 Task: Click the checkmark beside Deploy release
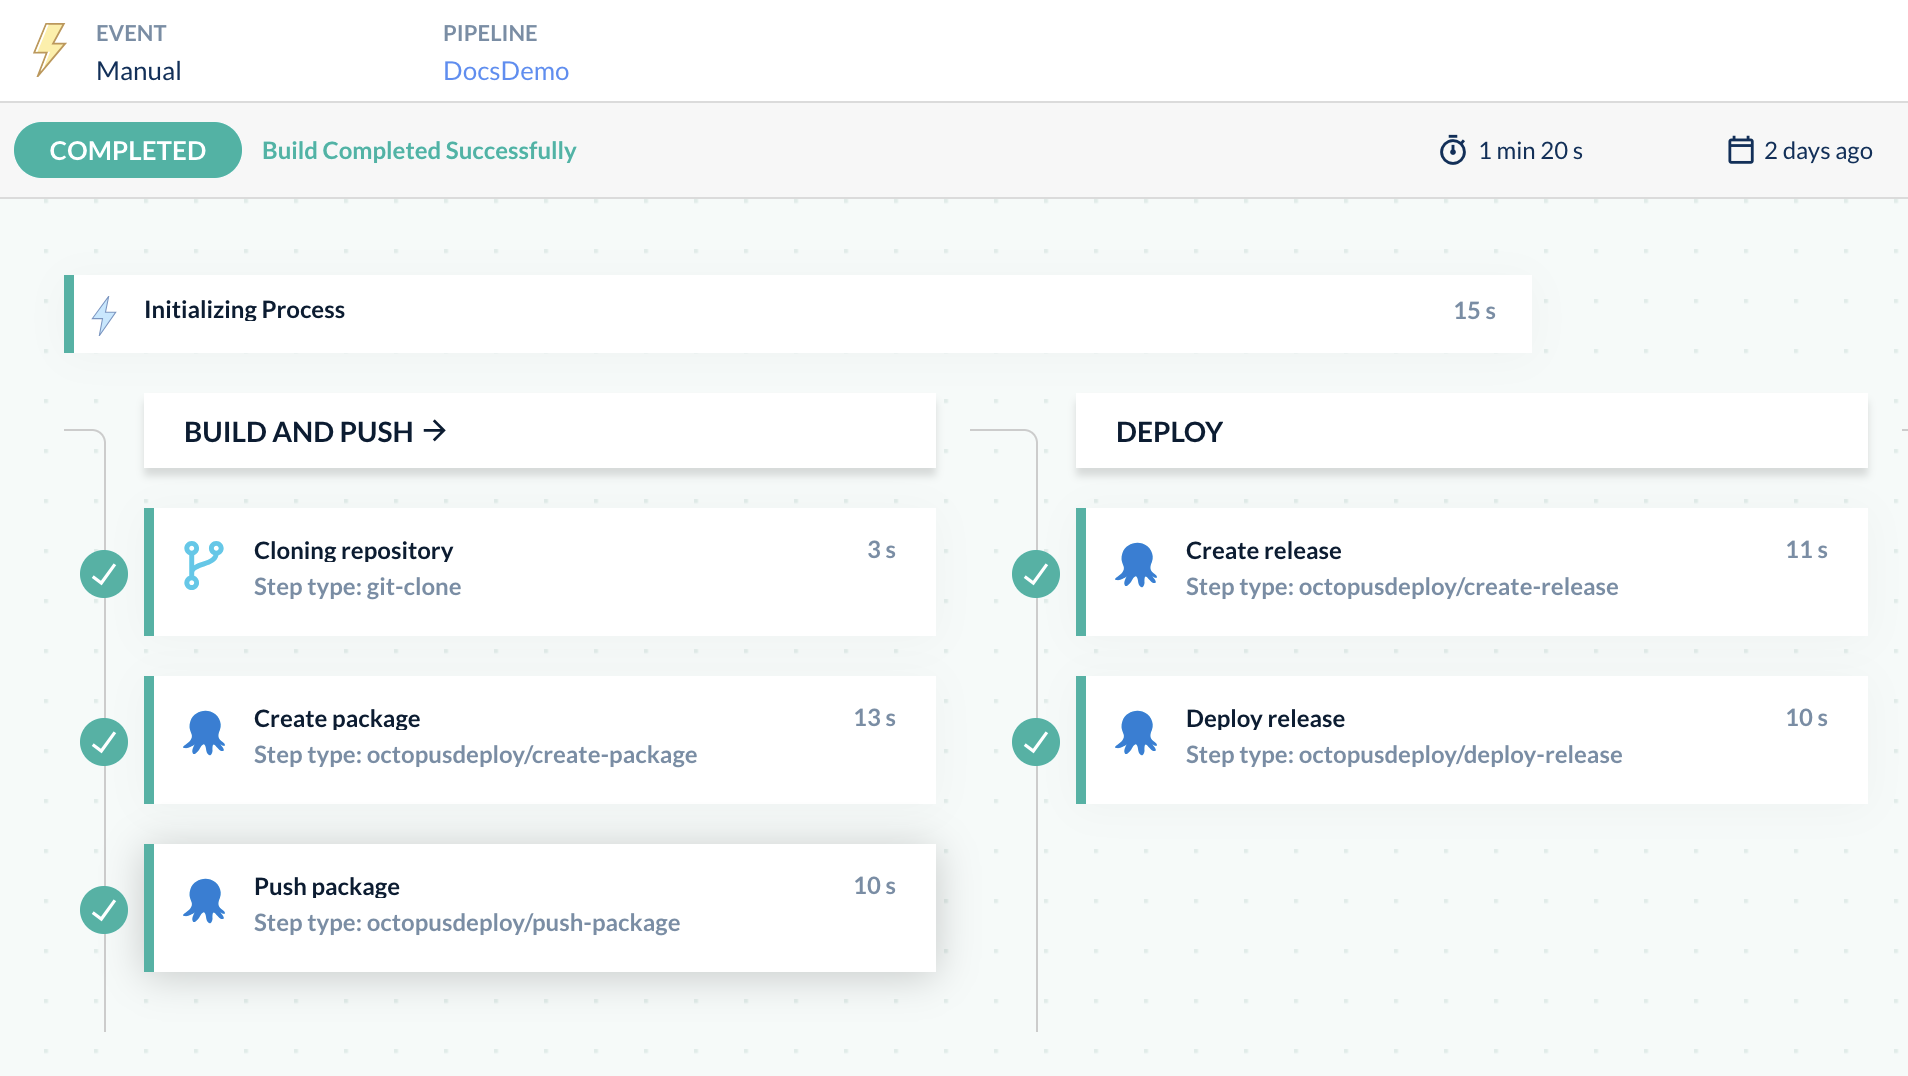[x=1036, y=741]
